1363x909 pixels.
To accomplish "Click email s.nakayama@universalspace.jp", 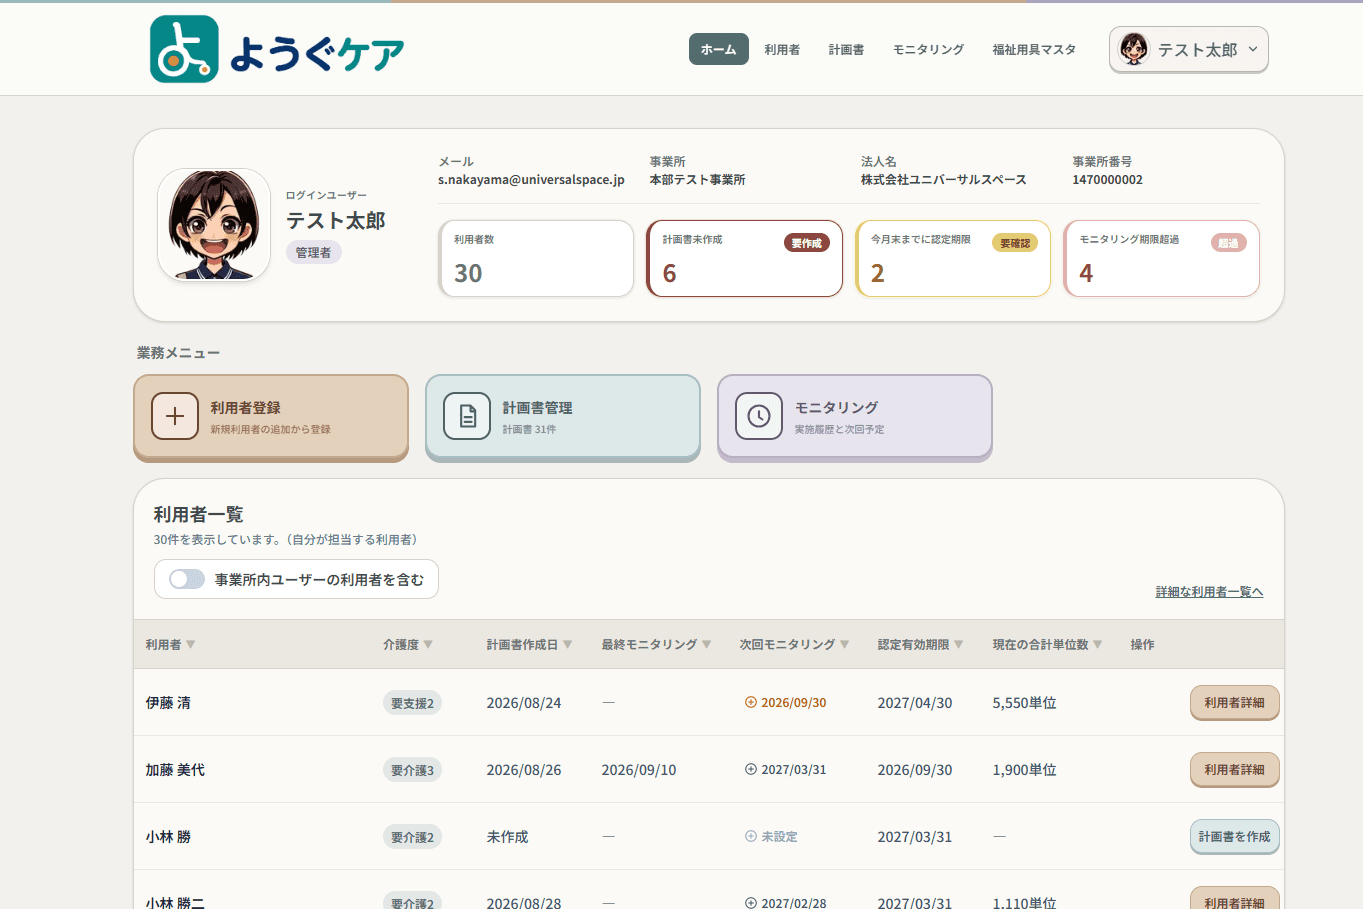I will click(531, 180).
